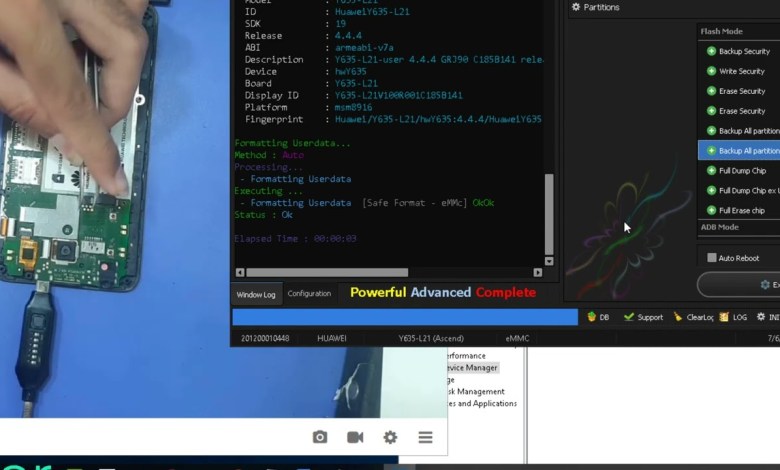Switch to the Window Log tab

click(256, 294)
